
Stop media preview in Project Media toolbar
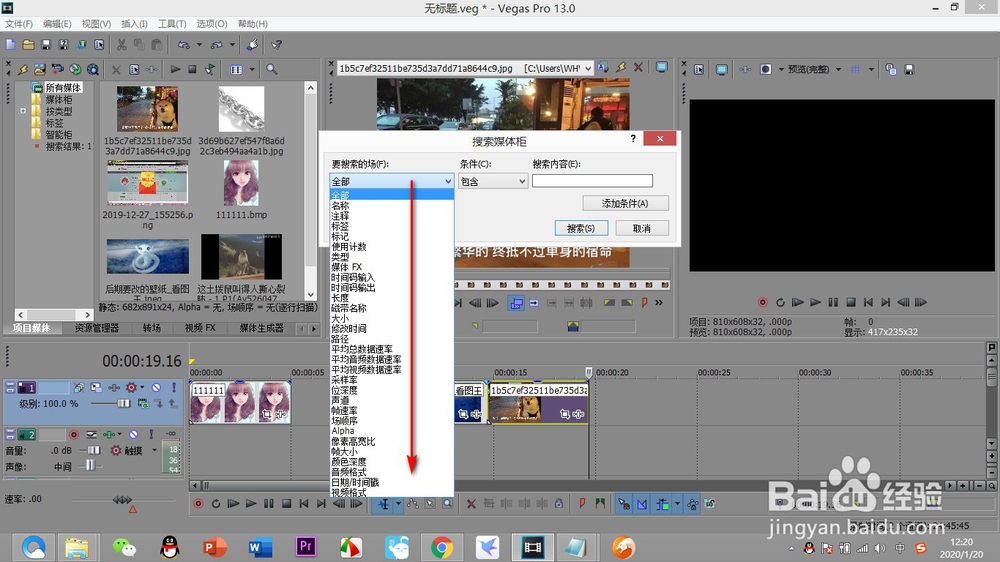tap(192, 69)
